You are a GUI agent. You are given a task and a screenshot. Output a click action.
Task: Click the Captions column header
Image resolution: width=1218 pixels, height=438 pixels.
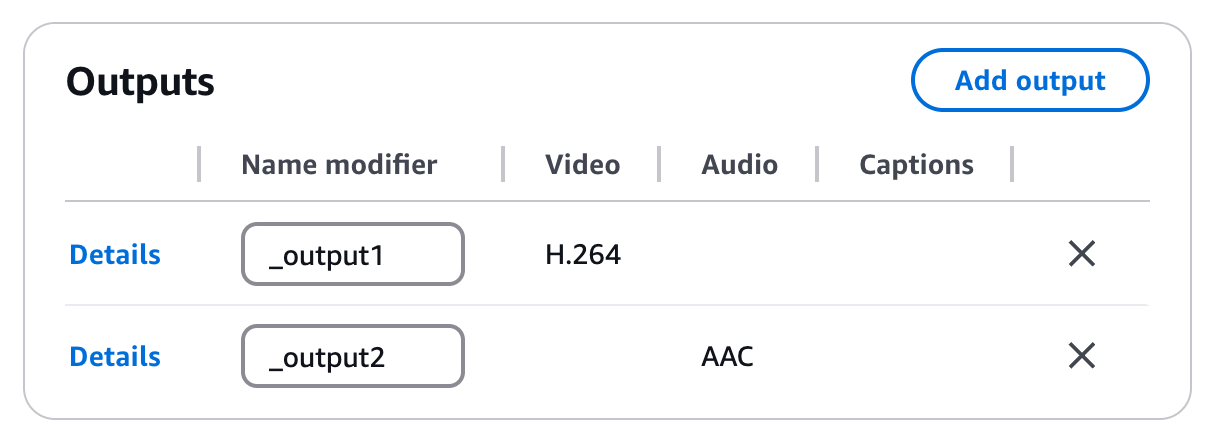coord(916,165)
